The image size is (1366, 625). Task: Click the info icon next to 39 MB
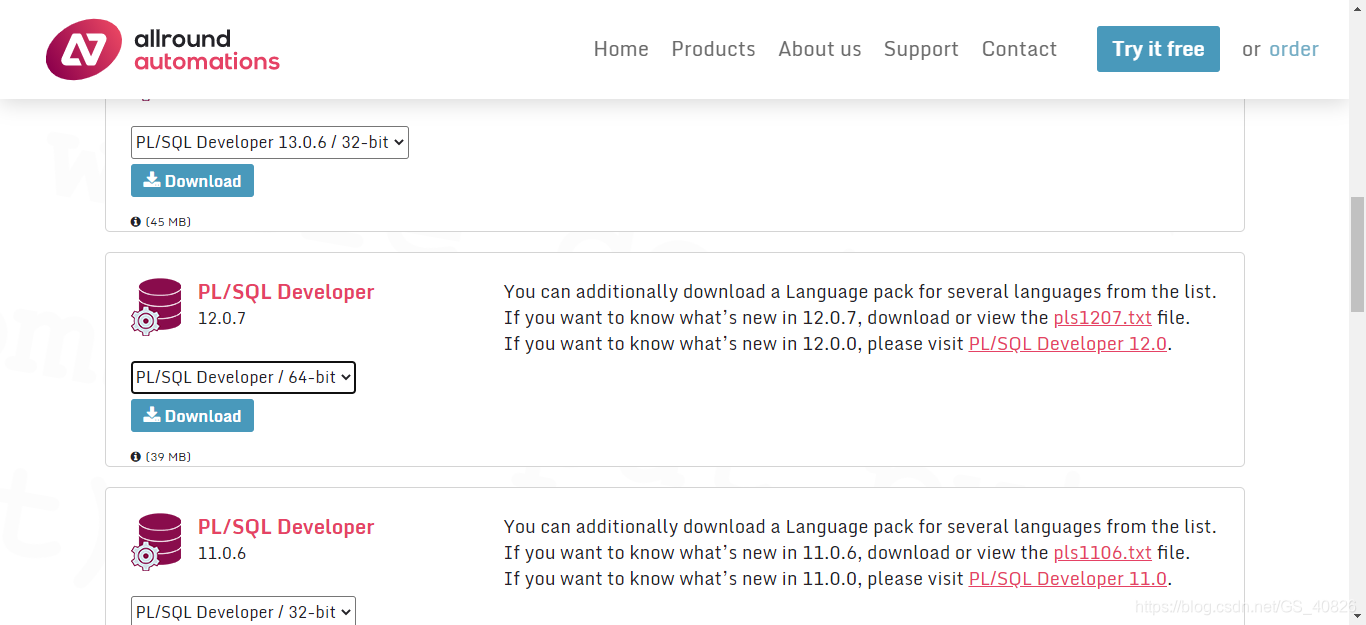[136, 456]
